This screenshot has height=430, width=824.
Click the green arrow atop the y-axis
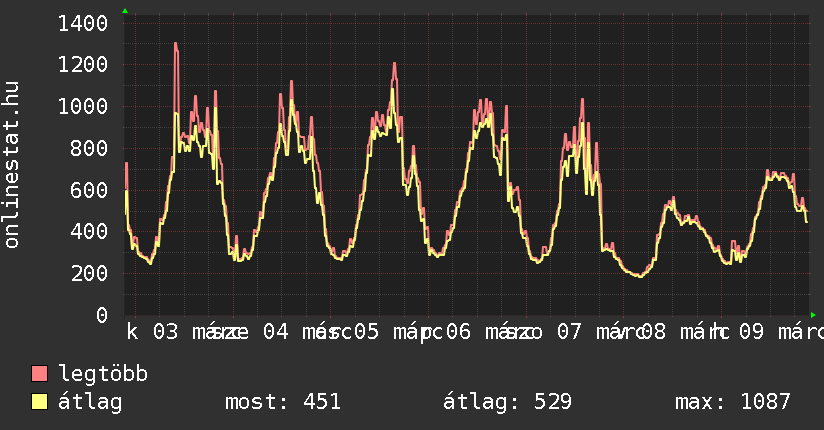pos(124,11)
